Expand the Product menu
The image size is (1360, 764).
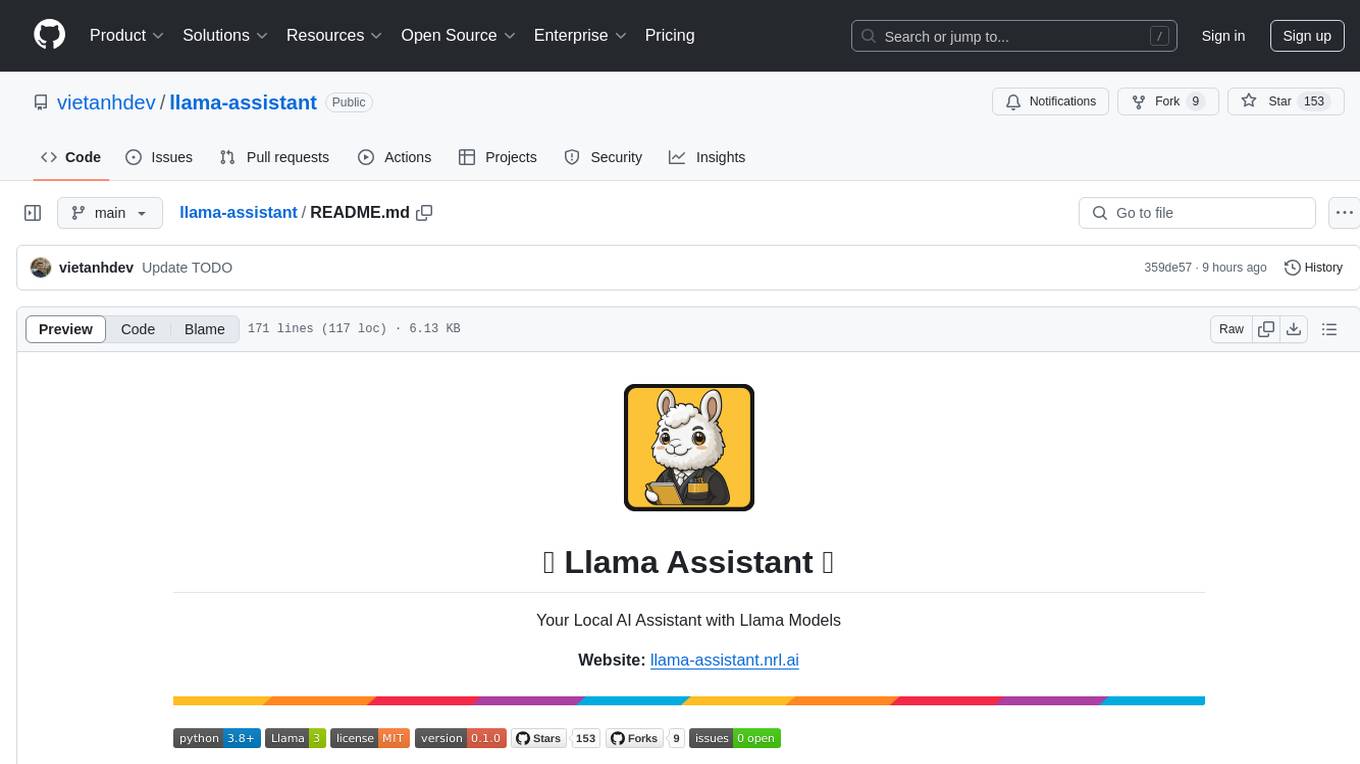pos(127,35)
